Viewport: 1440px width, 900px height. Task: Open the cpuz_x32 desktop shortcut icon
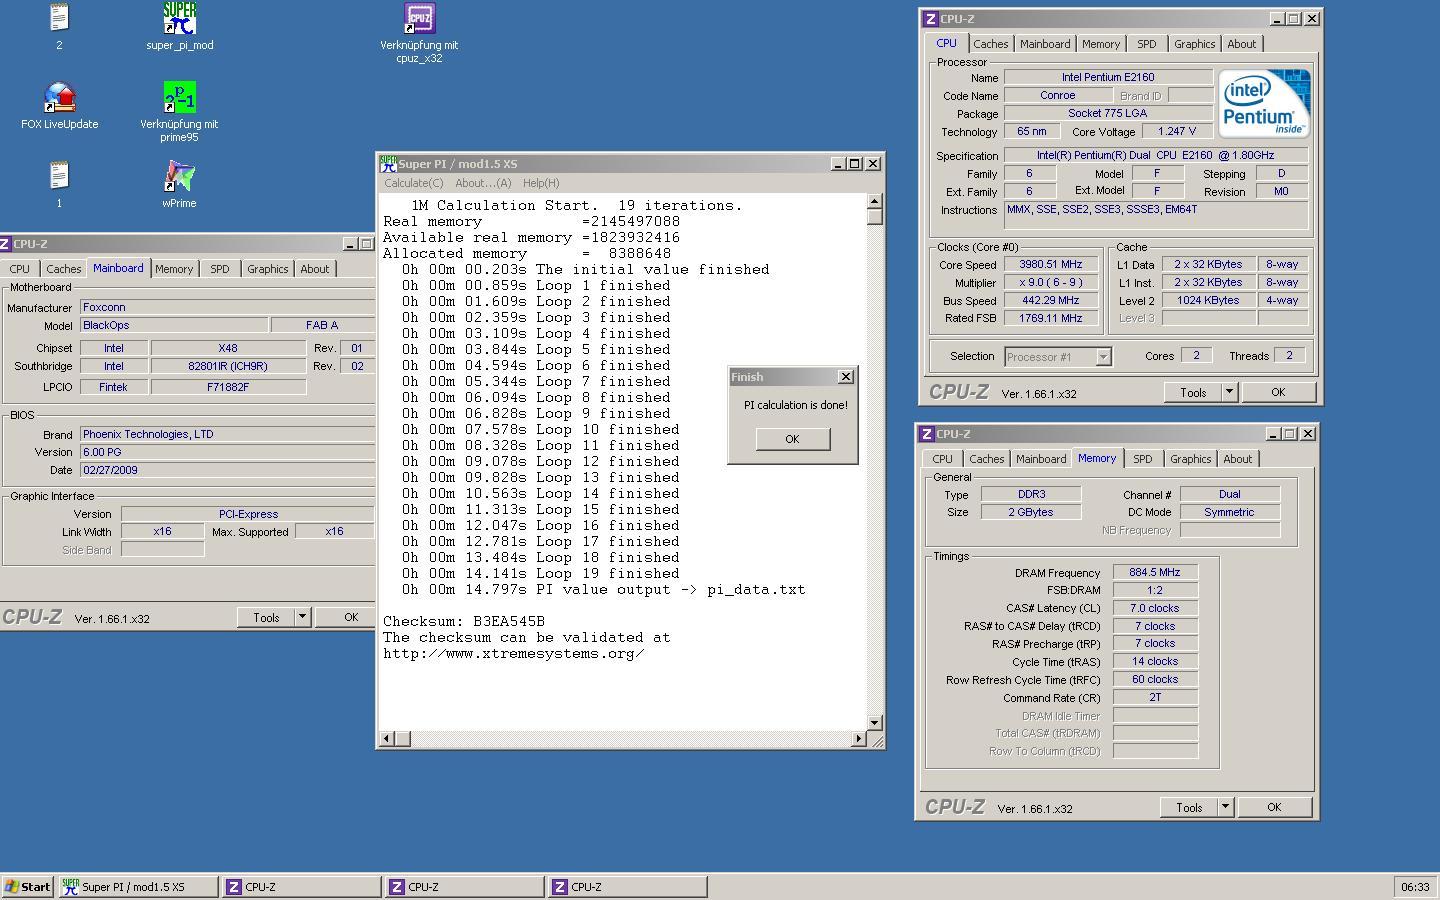[419, 18]
